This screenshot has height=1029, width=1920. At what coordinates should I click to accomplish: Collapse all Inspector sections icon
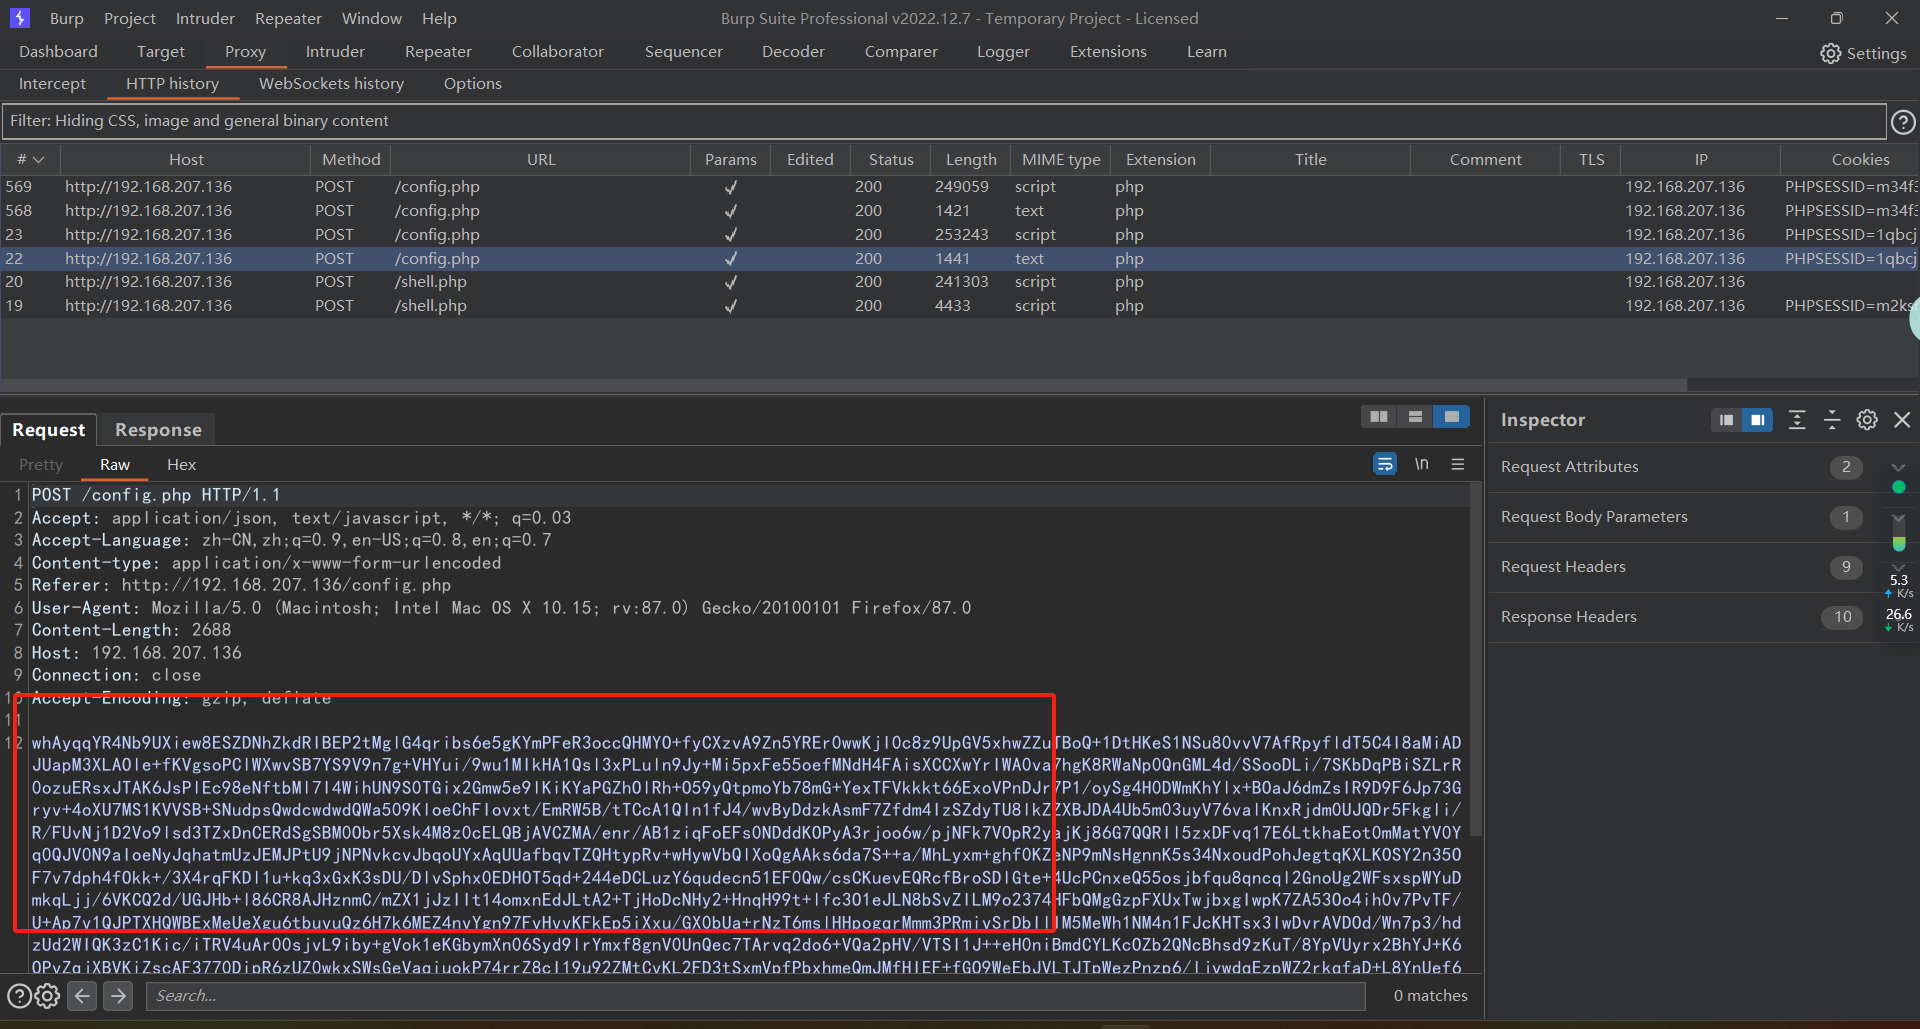click(x=1832, y=420)
